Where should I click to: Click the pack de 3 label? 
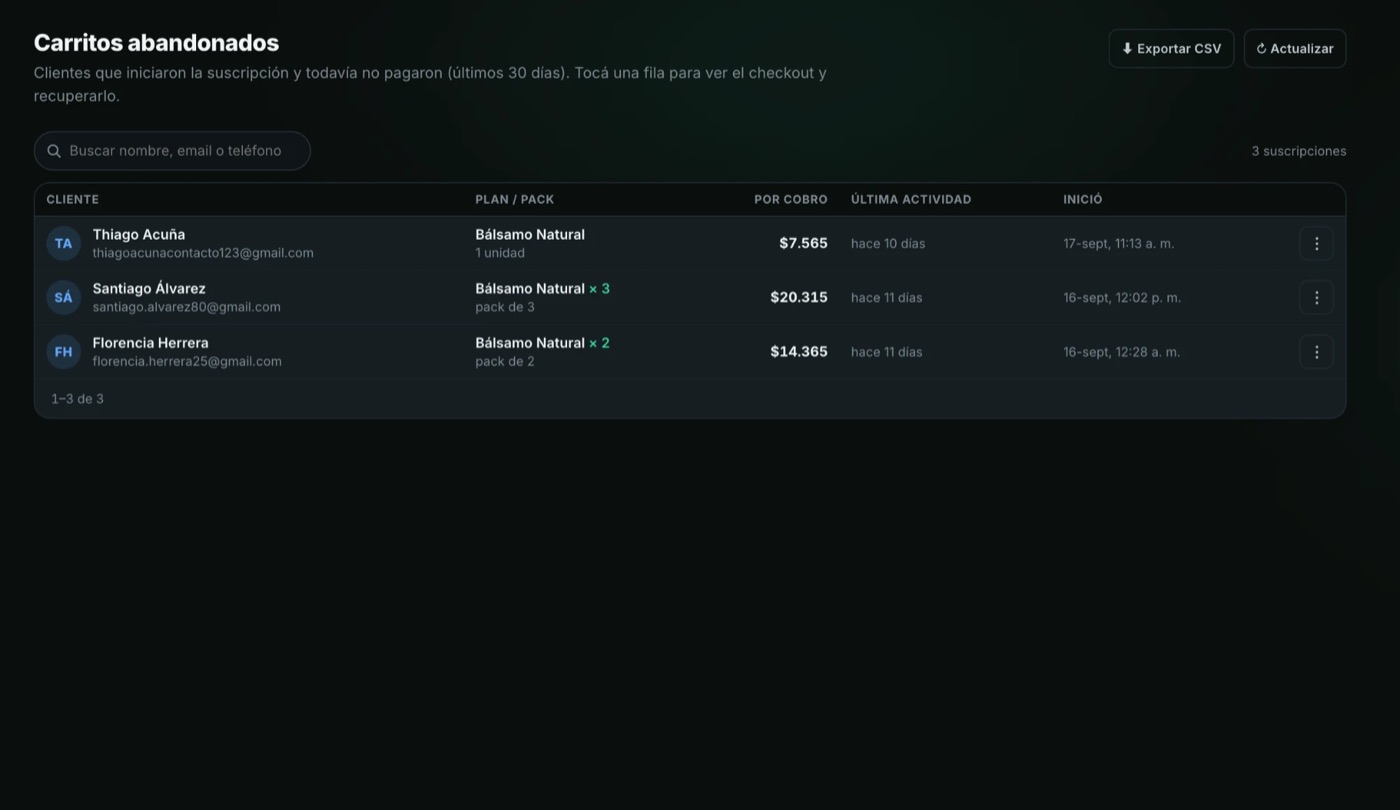pyautogui.click(x=505, y=307)
